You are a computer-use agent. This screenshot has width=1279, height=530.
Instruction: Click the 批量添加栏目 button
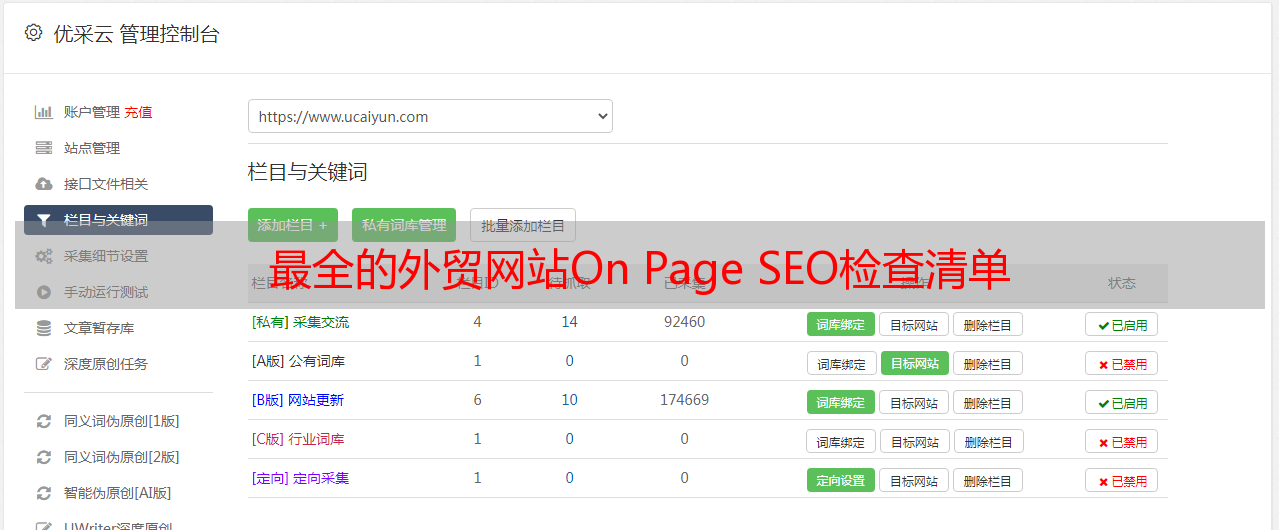tap(523, 225)
